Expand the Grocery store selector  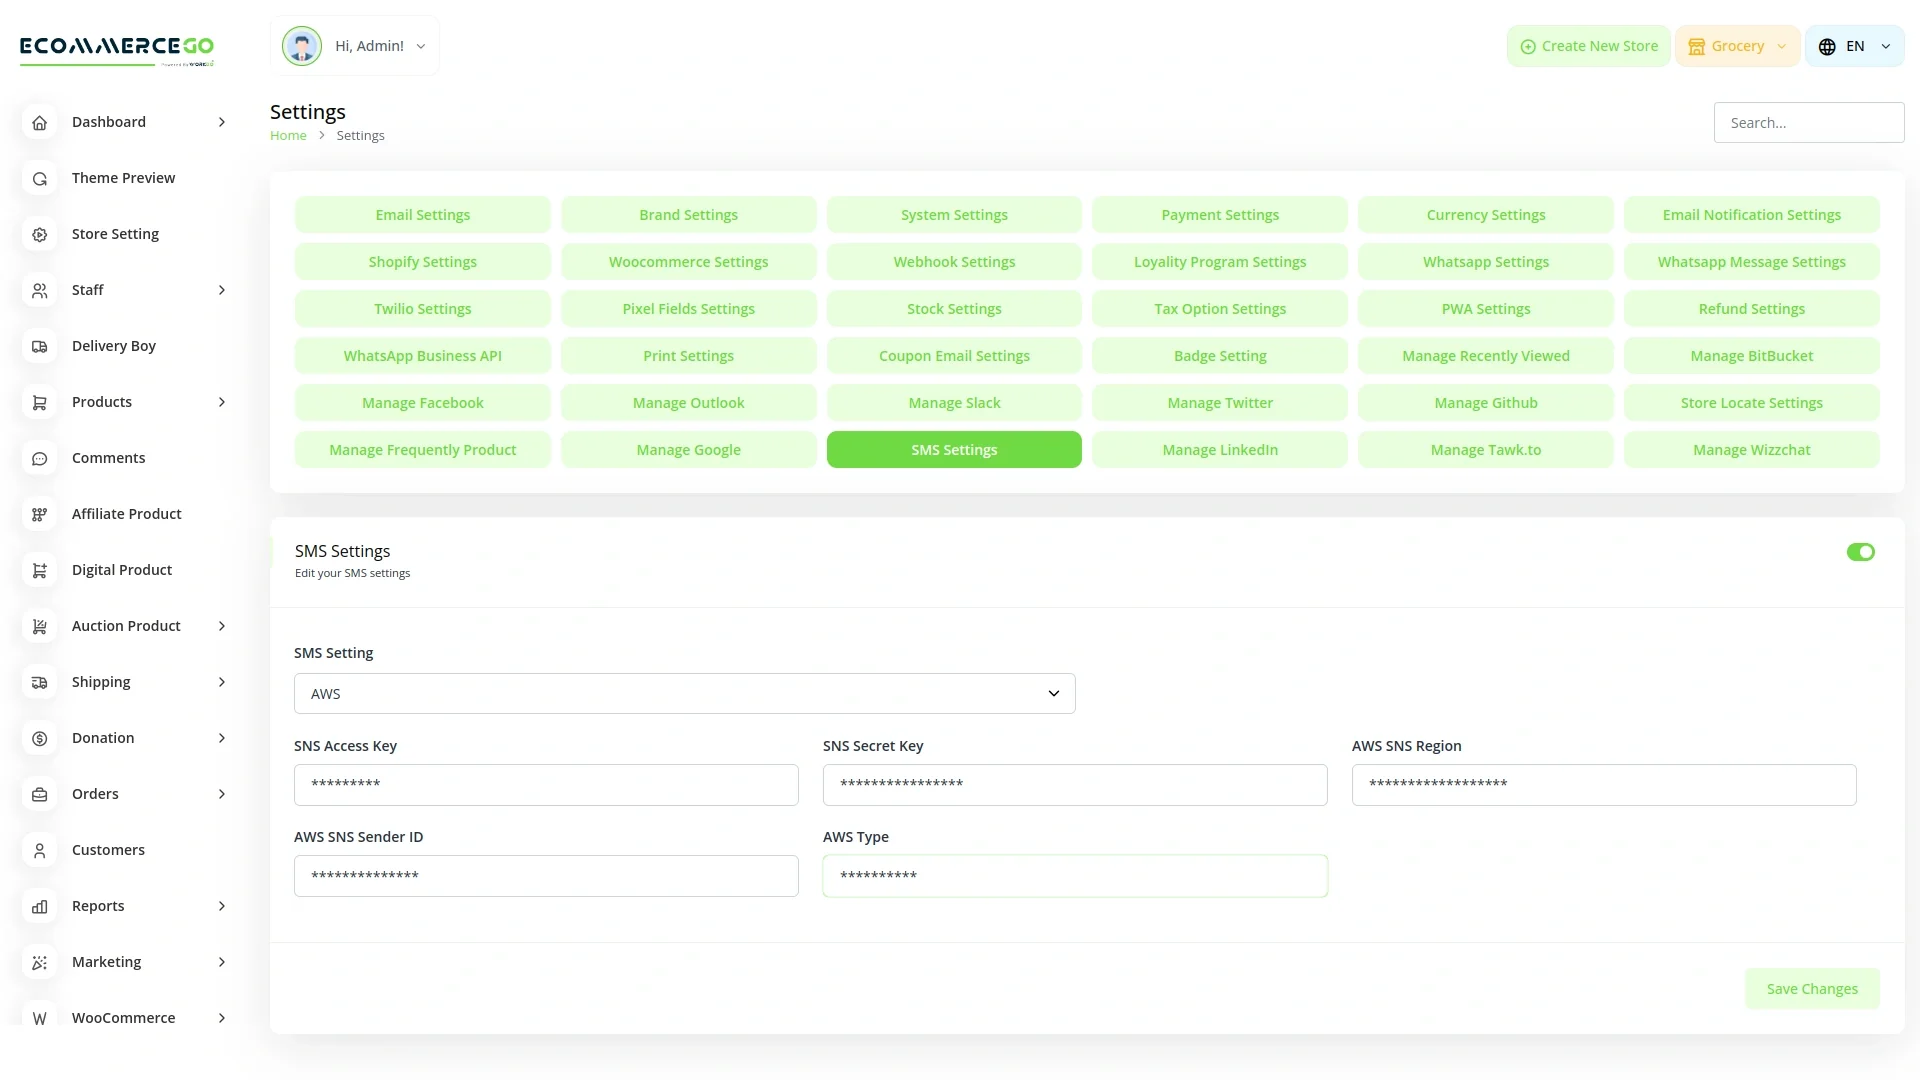coord(1737,46)
